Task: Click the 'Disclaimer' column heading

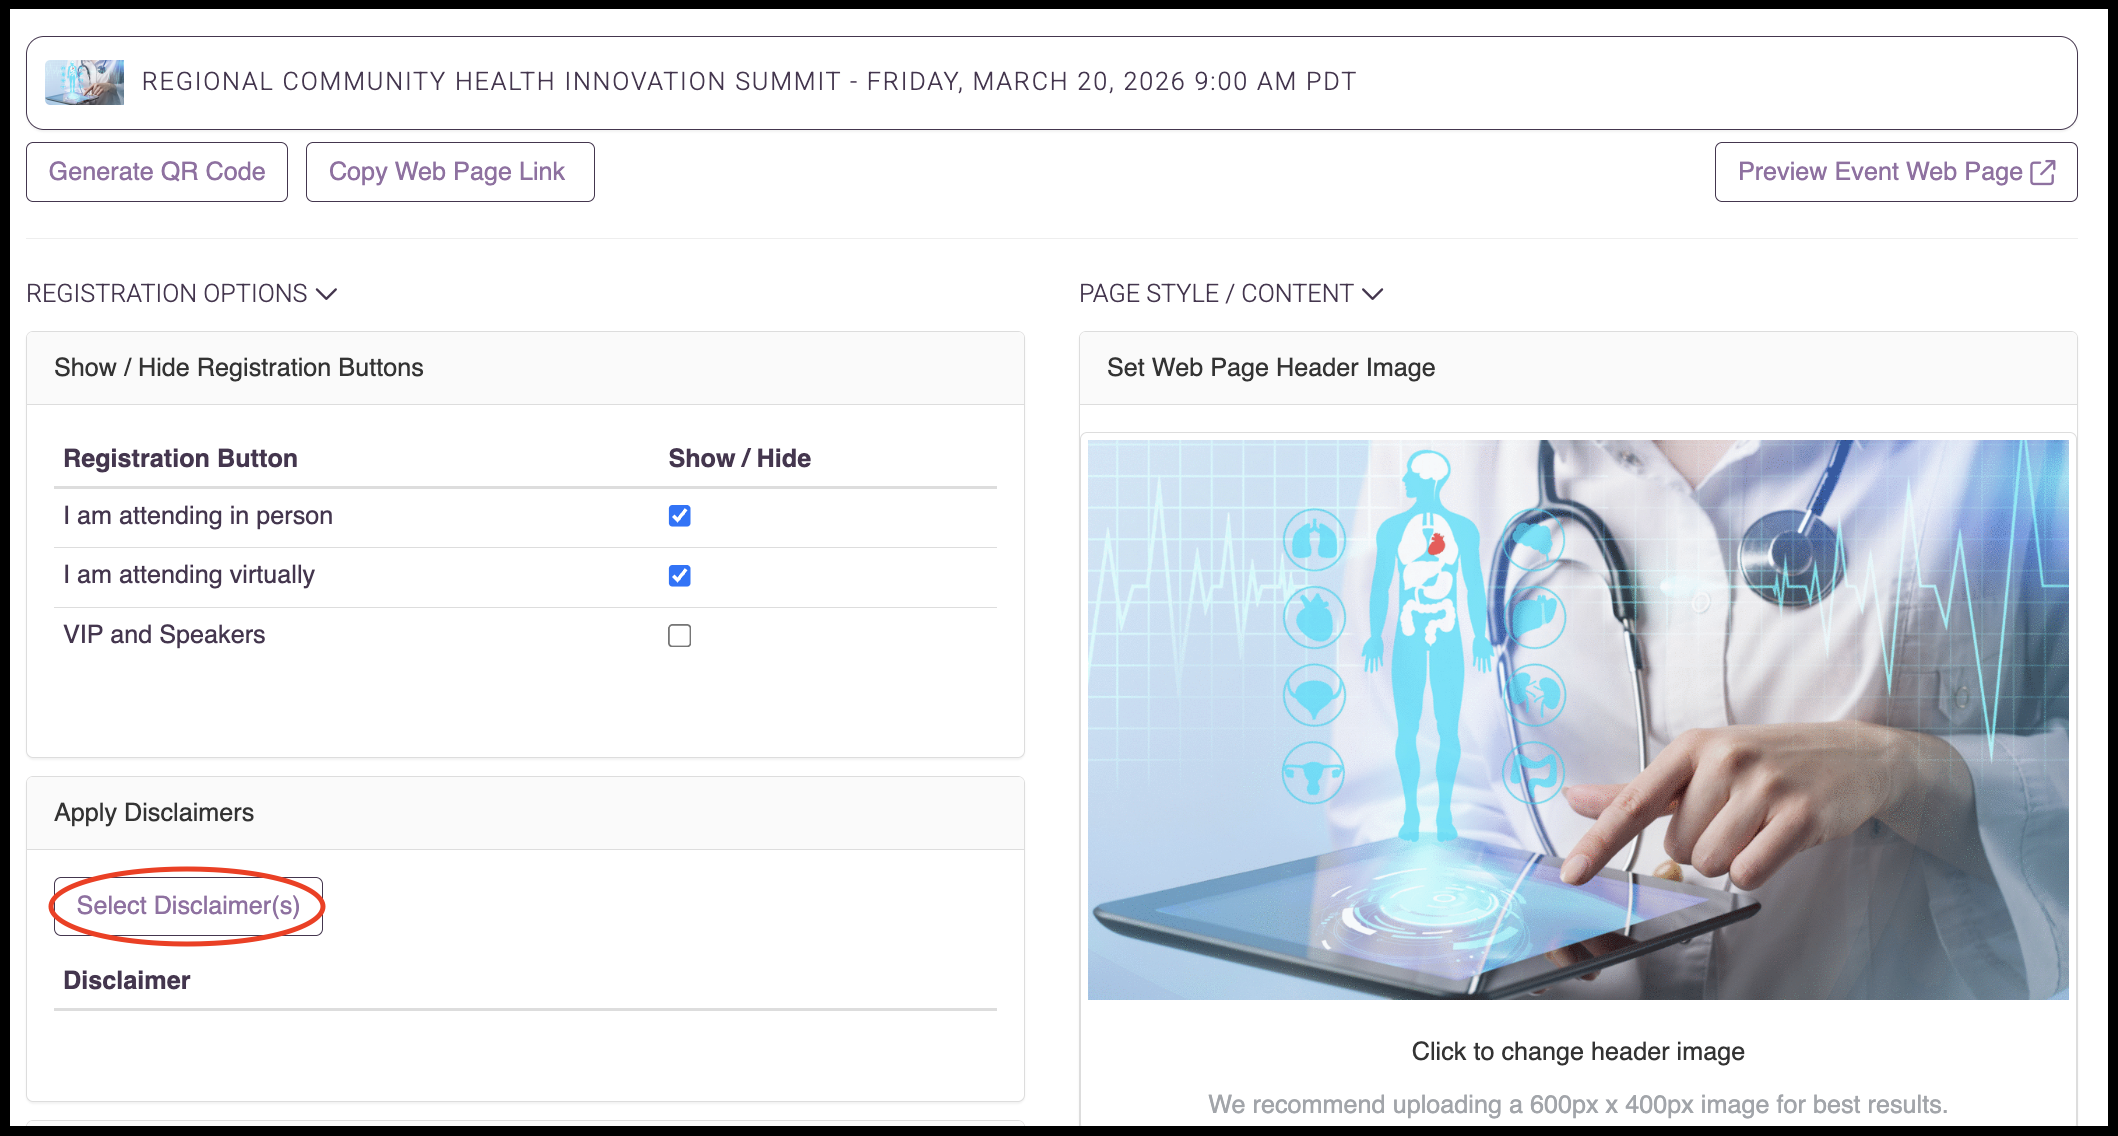Action: point(127,980)
